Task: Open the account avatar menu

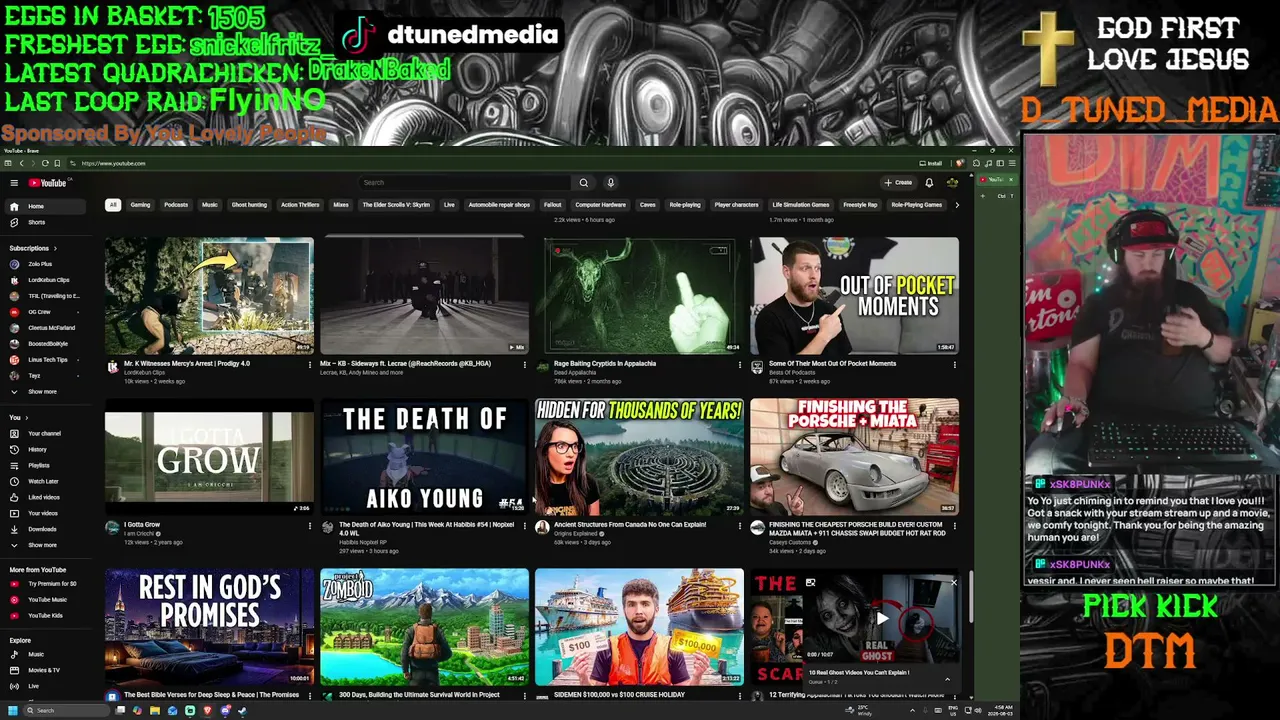Action: click(952, 183)
